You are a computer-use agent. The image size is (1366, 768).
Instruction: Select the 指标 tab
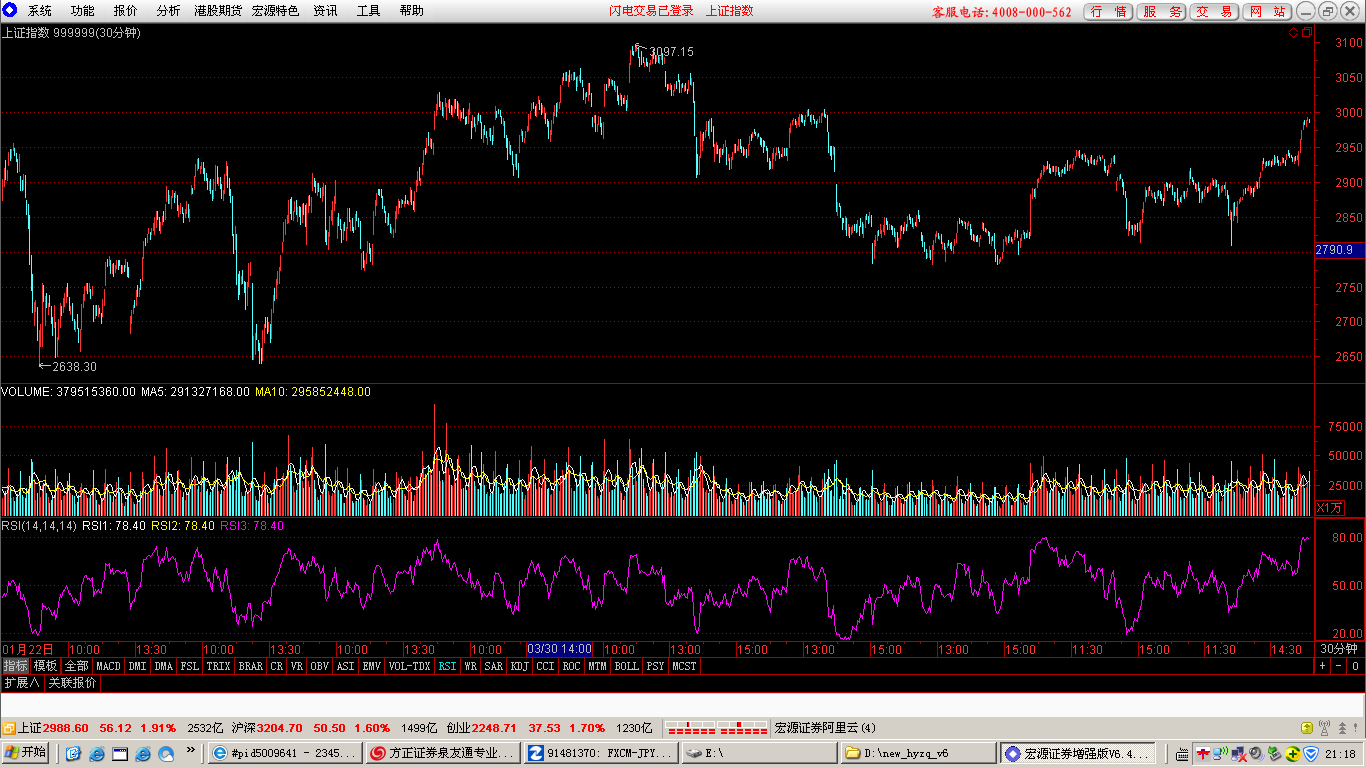click(x=16, y=665)
